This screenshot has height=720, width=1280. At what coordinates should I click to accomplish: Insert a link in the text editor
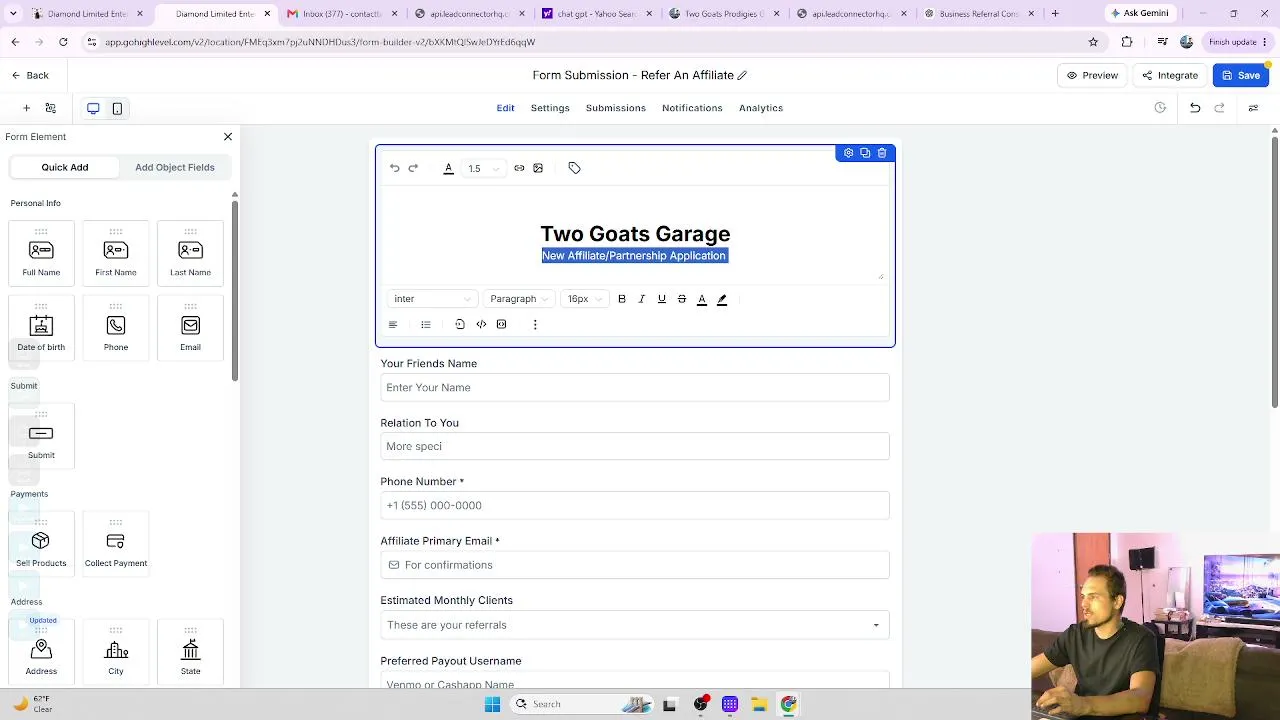pos(519,168)
